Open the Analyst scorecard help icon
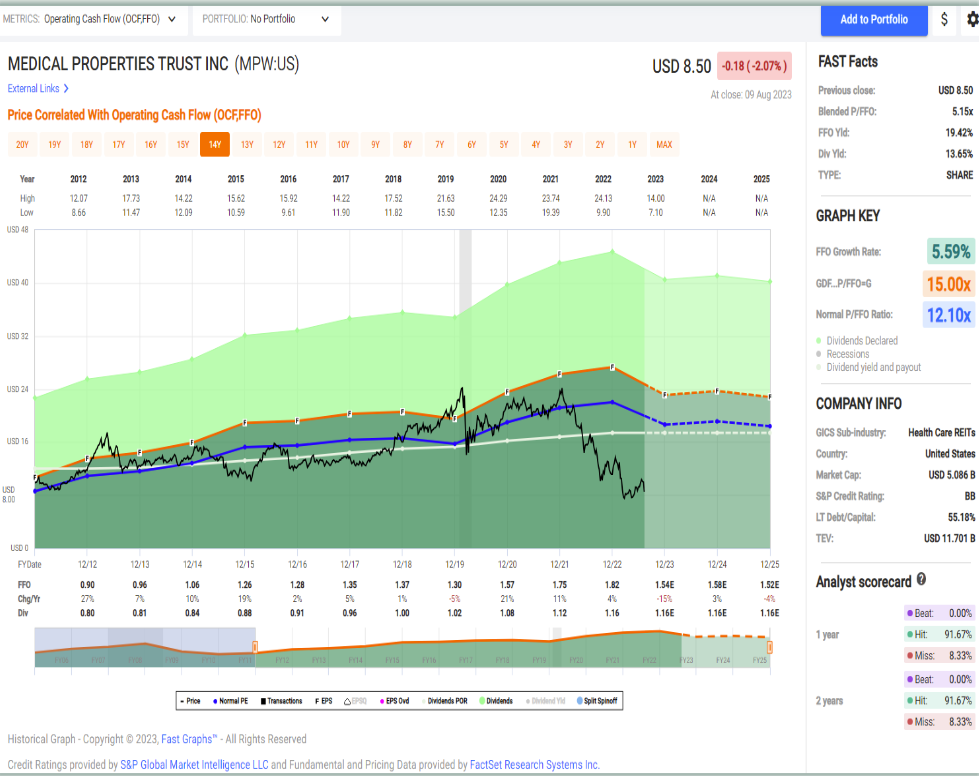 pos(921,580)
